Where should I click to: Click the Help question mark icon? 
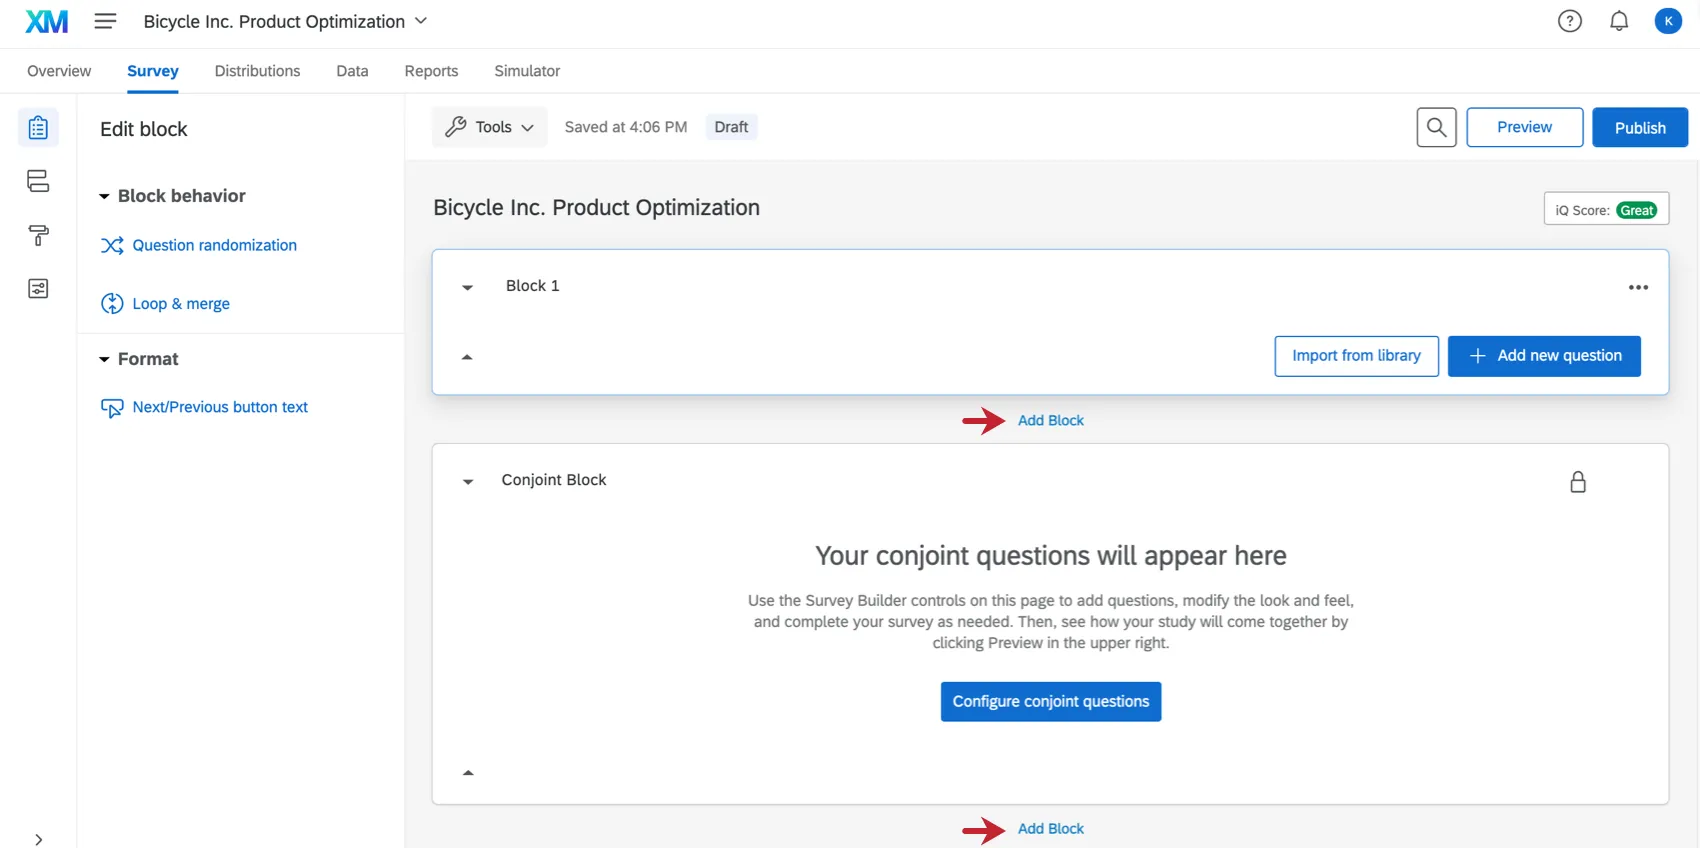point(1569,21)
